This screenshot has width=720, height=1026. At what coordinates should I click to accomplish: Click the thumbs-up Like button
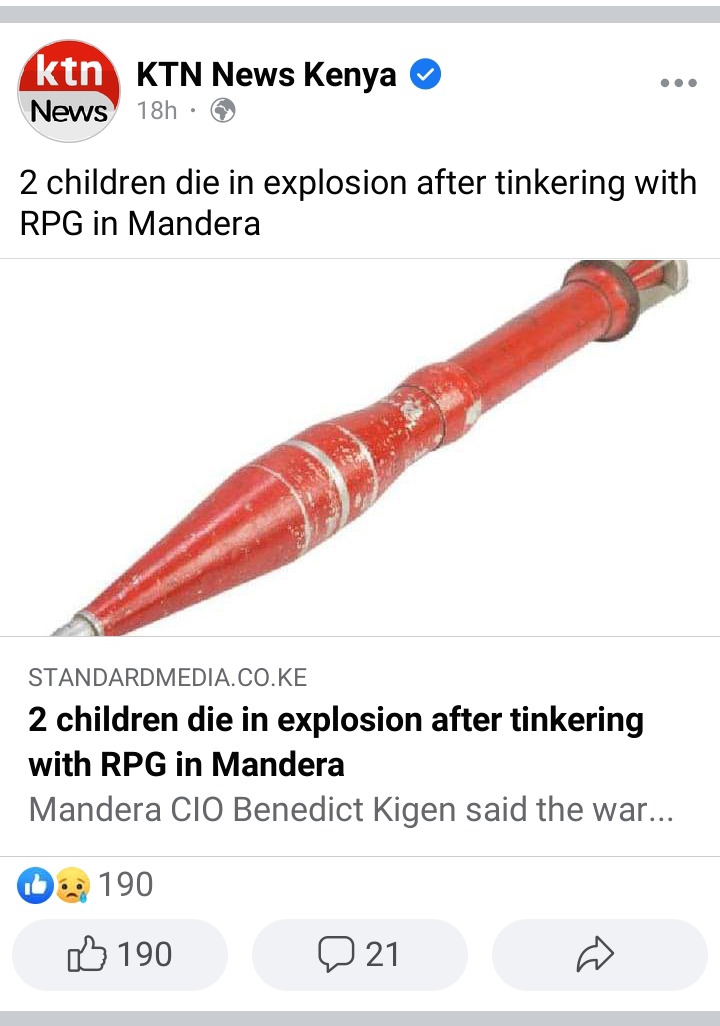pyautogui.click(x=120, y=955)
